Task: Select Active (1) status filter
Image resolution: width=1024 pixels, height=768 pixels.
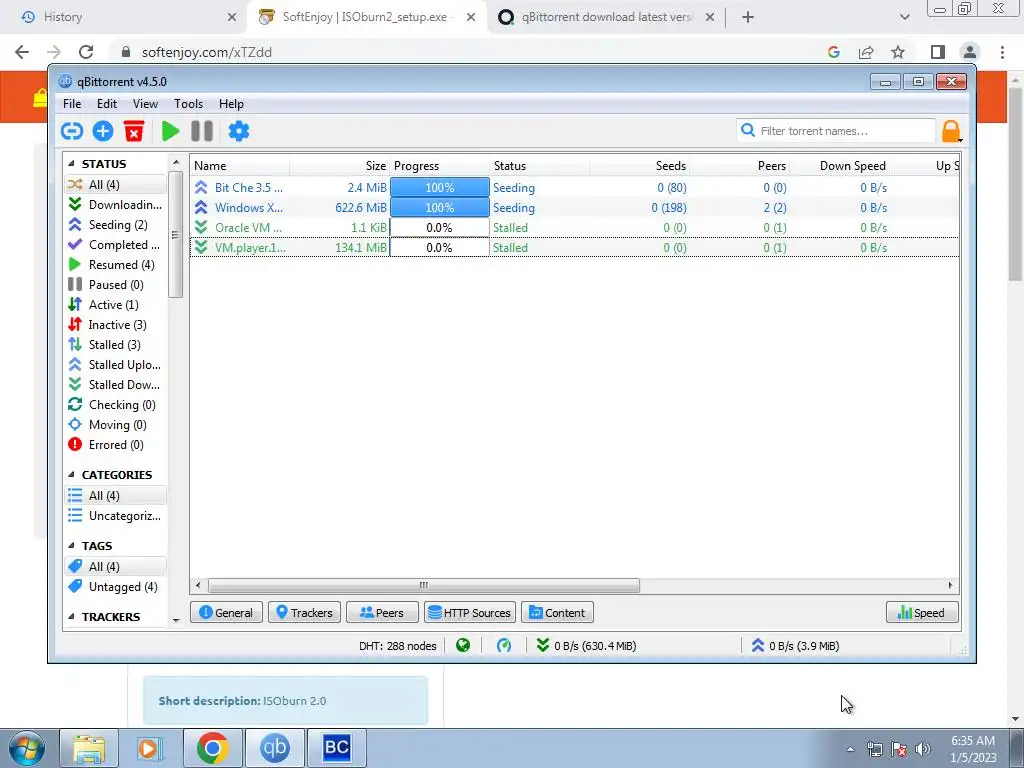Action: 116,305
